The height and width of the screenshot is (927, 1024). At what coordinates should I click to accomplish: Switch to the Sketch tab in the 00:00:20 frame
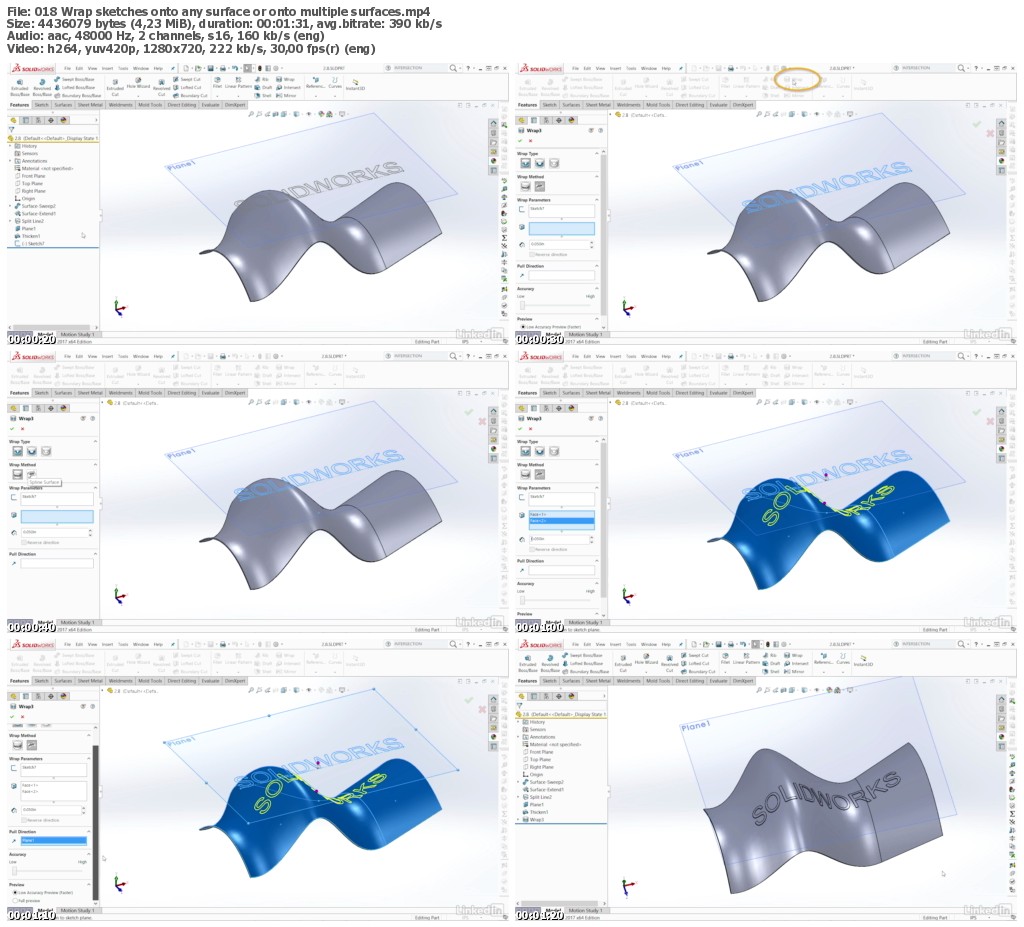[41, 105]
